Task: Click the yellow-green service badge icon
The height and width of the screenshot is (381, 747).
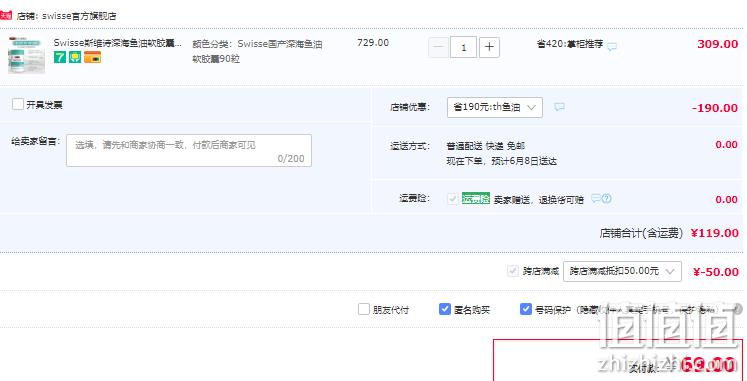Action: coord(75,57)
